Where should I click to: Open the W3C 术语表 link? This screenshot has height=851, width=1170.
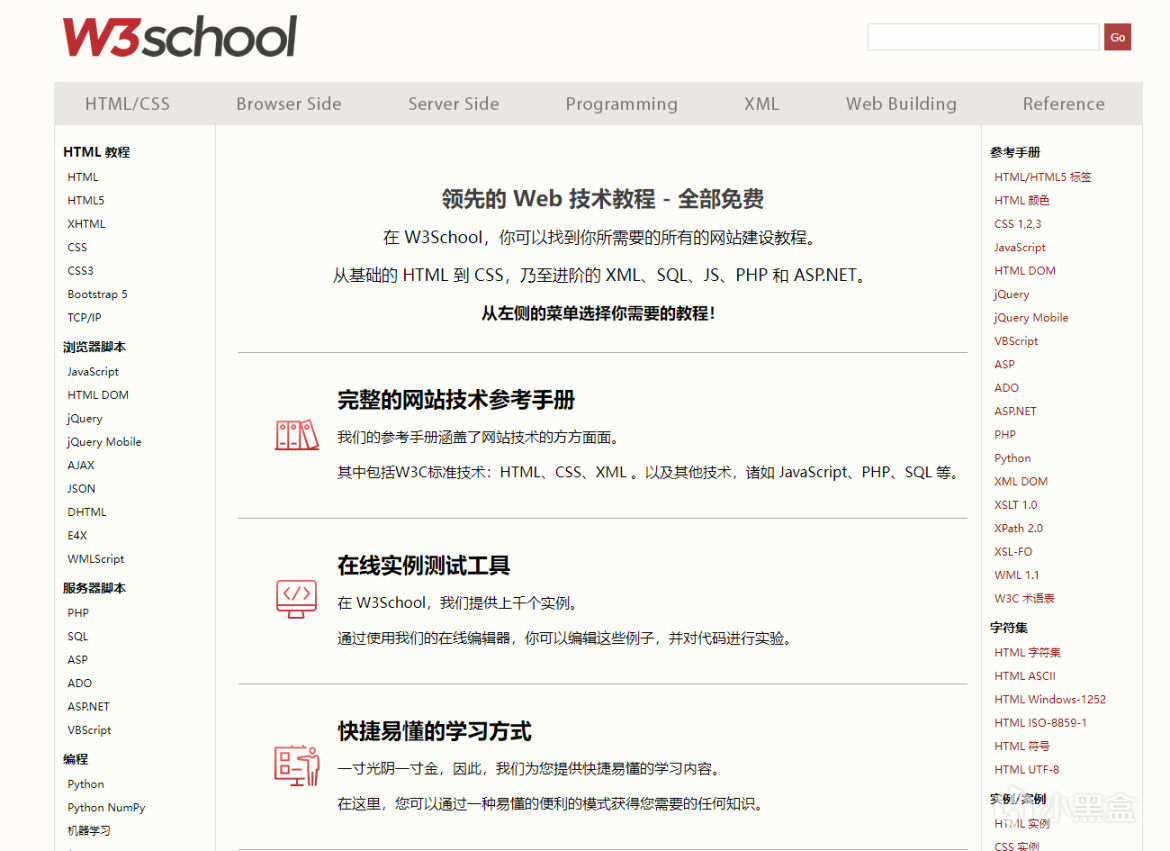tap(1024, 599)
